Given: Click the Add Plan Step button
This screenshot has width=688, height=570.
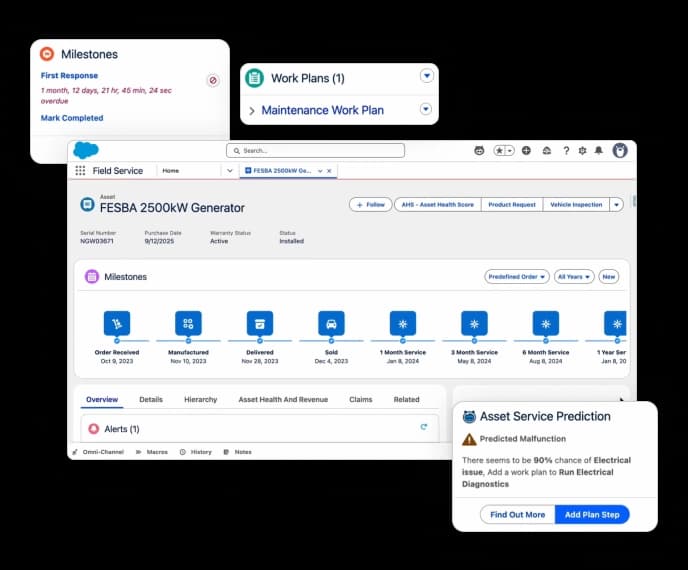Looking at the screenshot, I should point(592,514).
